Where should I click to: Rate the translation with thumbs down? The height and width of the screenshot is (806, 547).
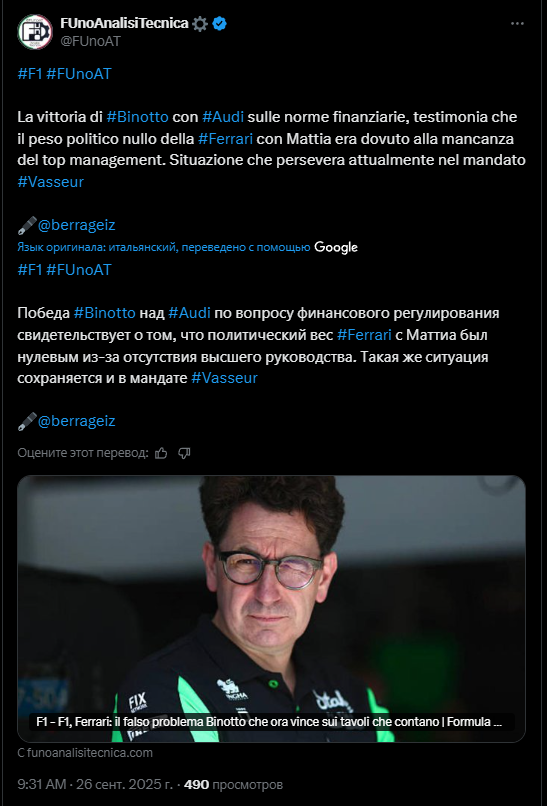184,453
